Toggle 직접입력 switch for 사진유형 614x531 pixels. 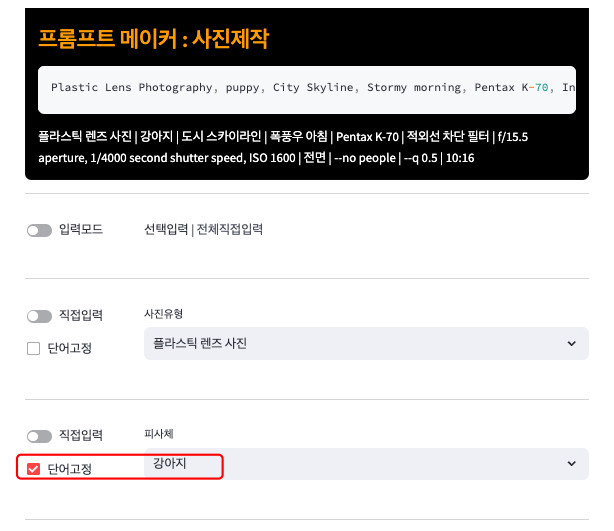tap(39, 316)
